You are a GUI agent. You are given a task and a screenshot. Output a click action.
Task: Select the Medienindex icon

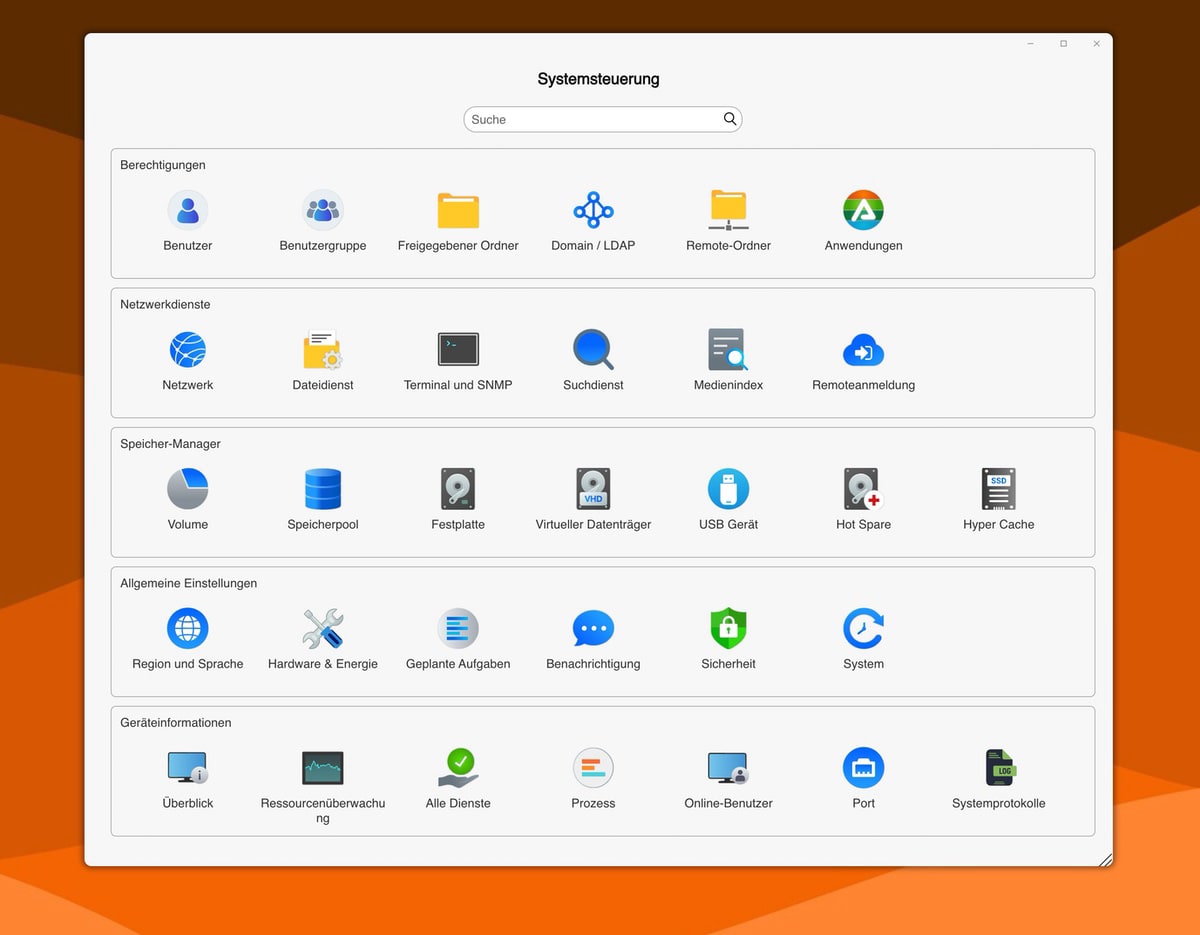tap(728, 350)
